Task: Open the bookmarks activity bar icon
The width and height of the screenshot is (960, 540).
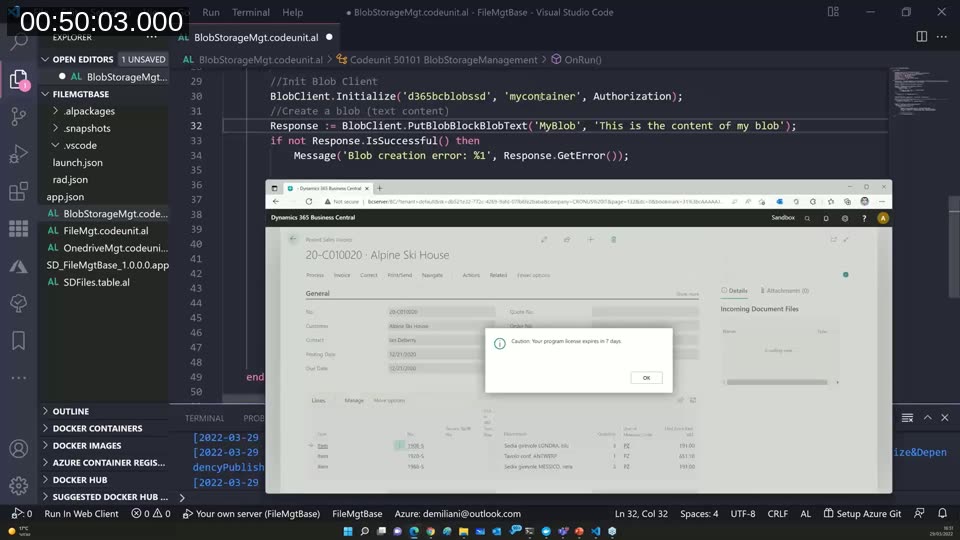Action: 18,340
